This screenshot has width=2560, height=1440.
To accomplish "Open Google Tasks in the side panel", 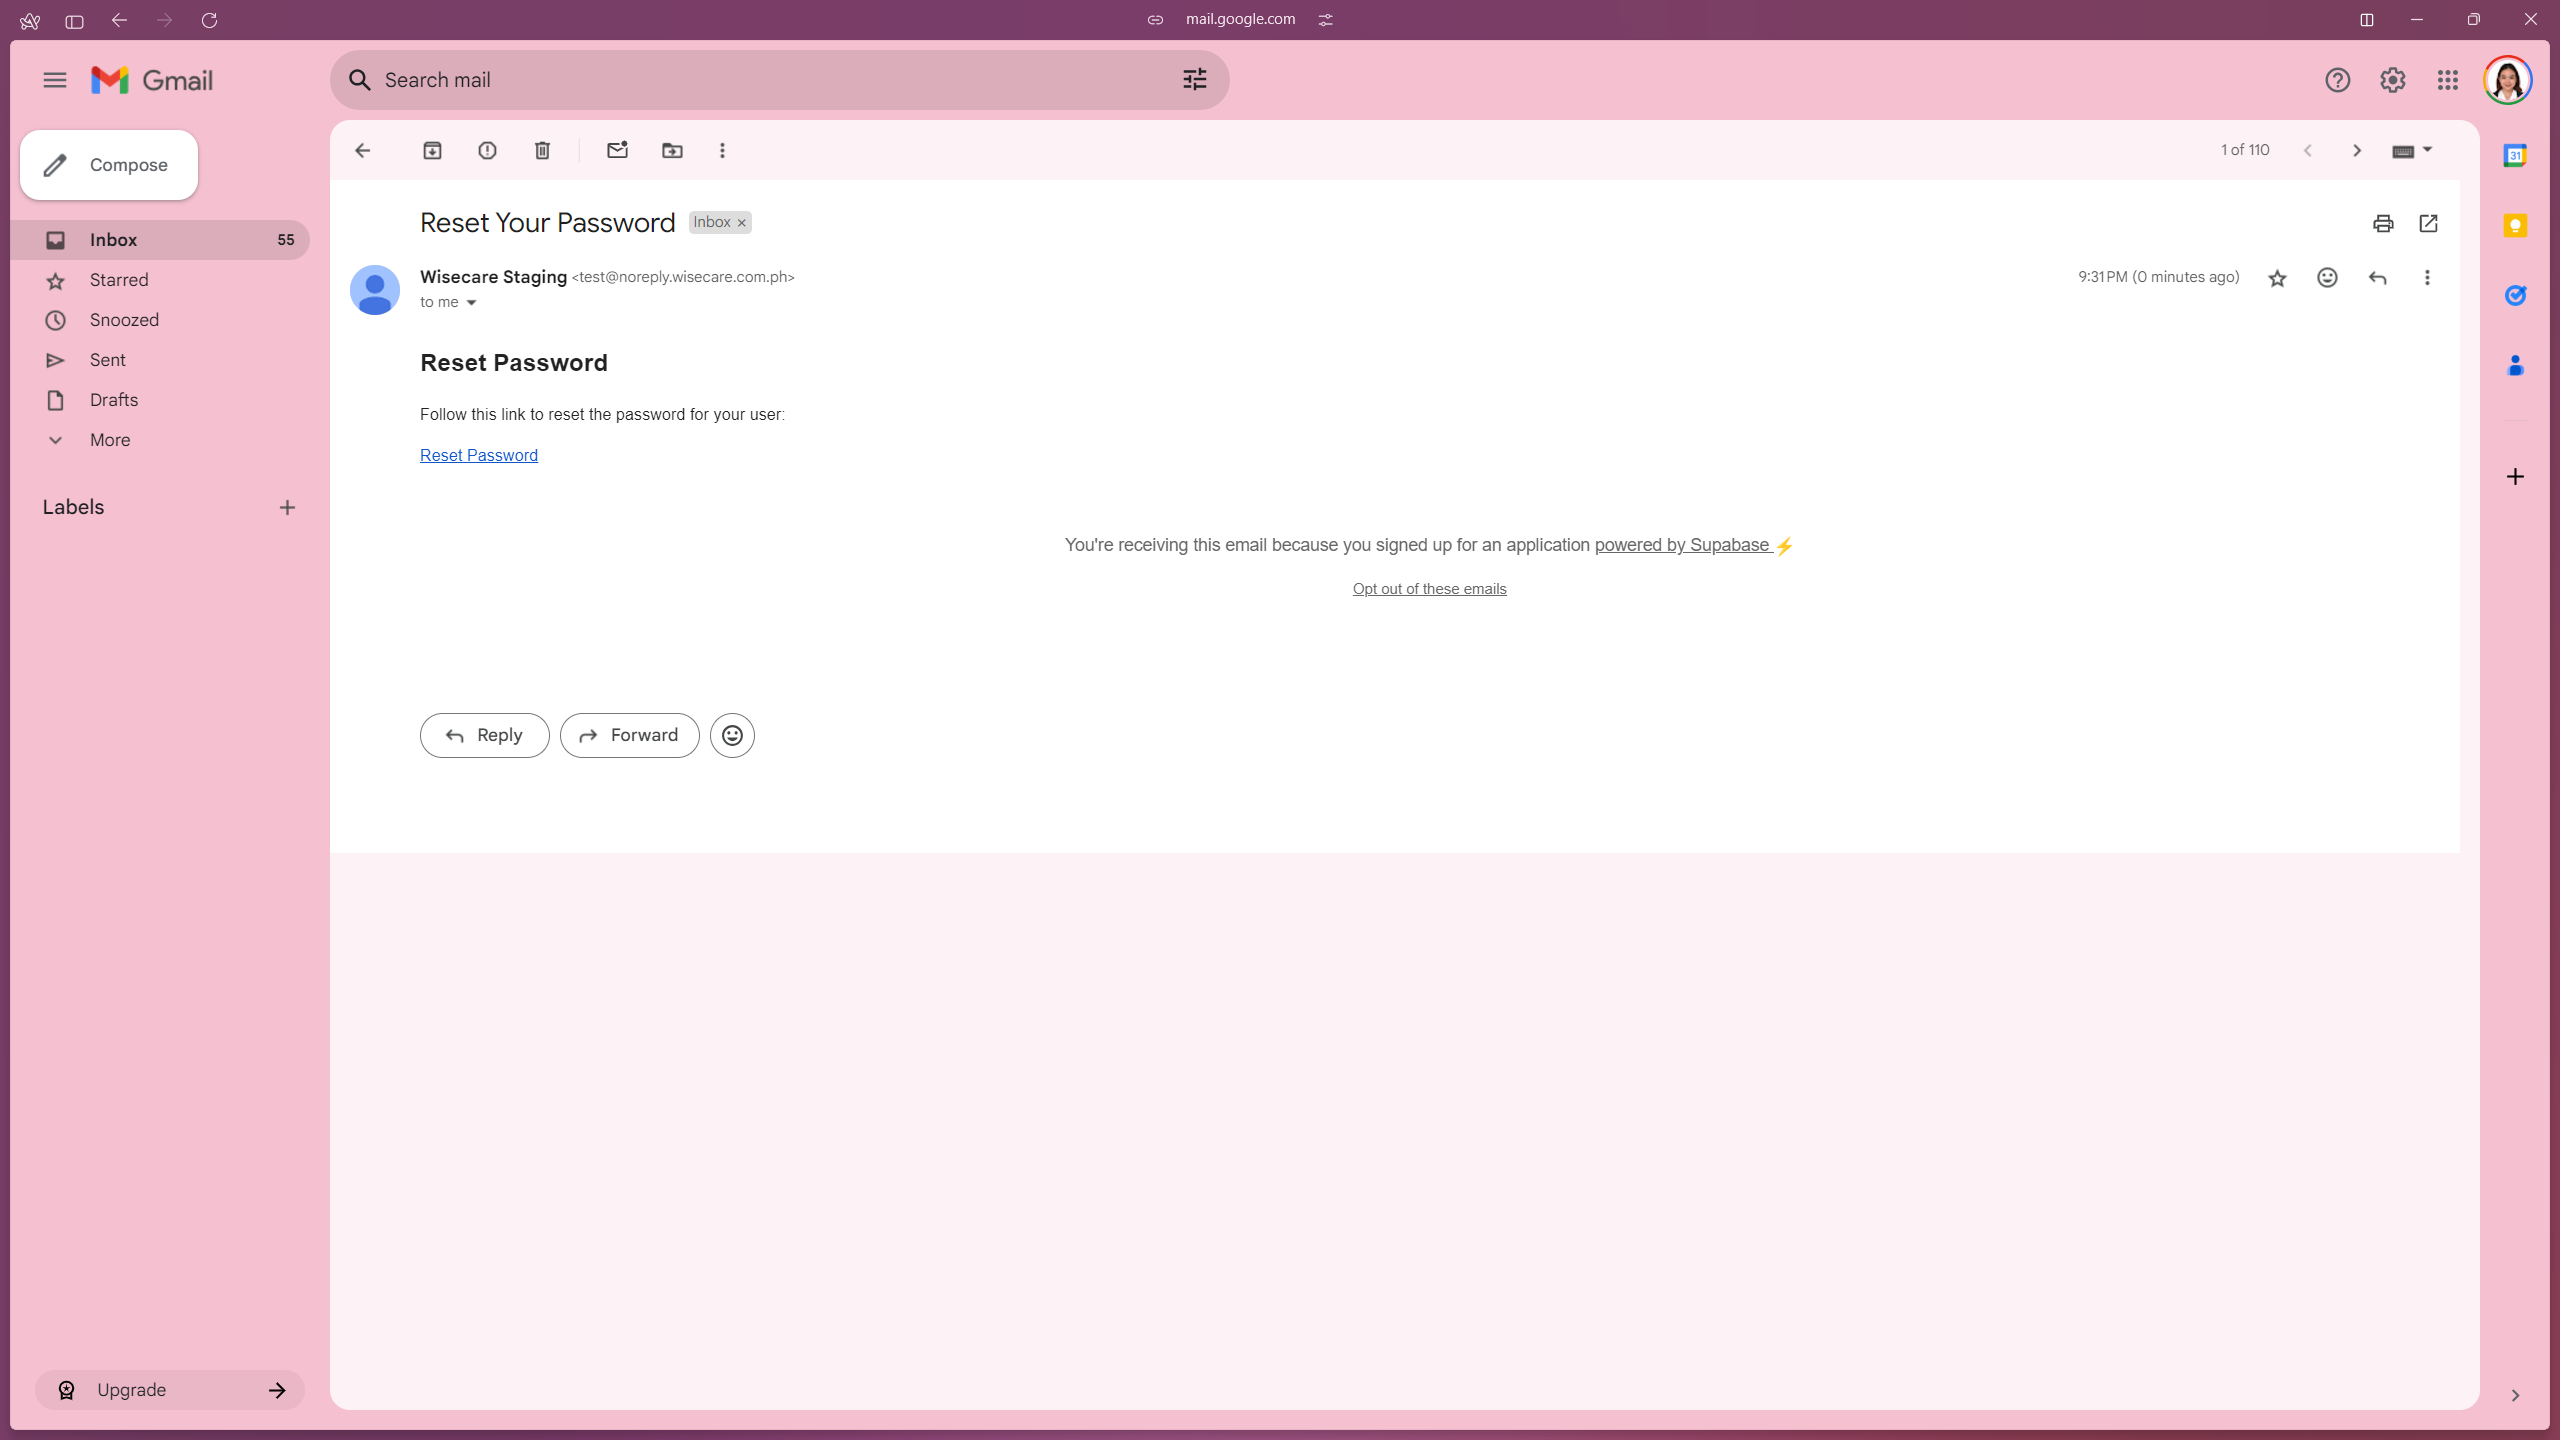I will pos(2516,295).
